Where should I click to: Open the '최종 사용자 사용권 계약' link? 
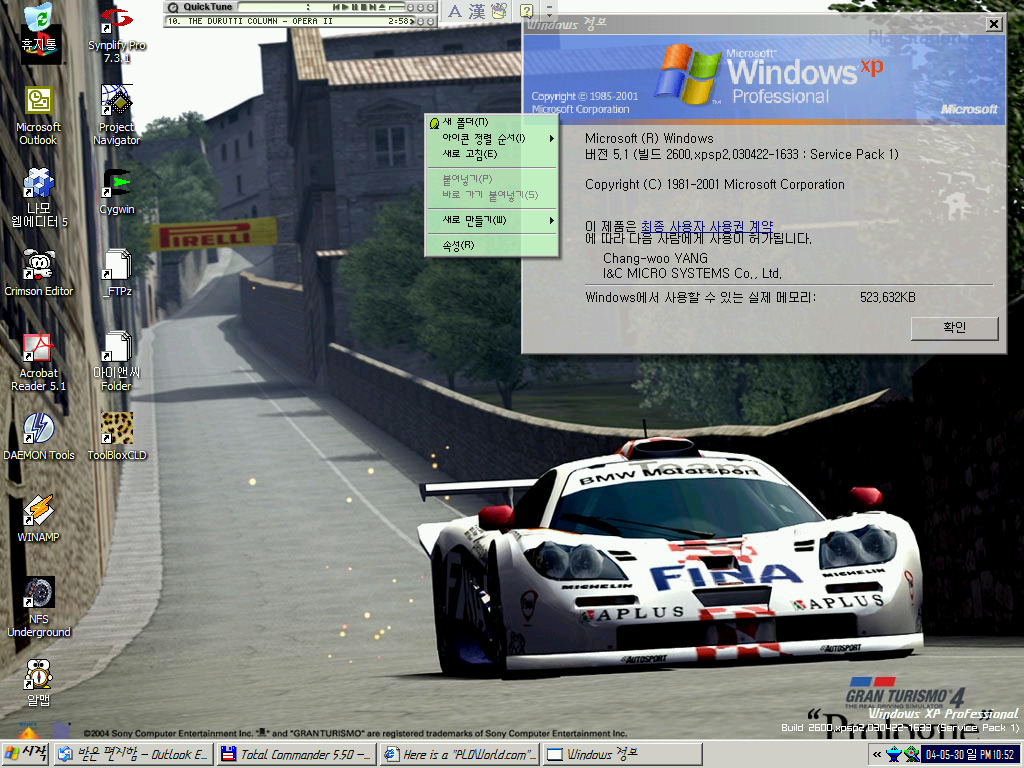click(706, 227)
